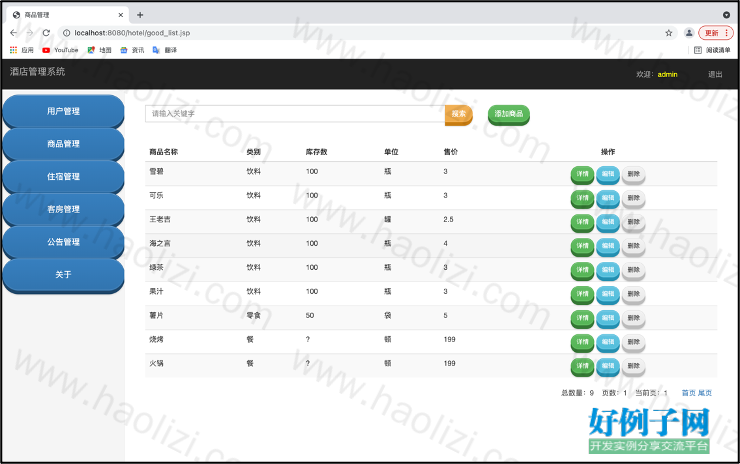Screen dimensions: 740x464
Task: Delete the 雪碧 row
Action: tap(633, 175)
